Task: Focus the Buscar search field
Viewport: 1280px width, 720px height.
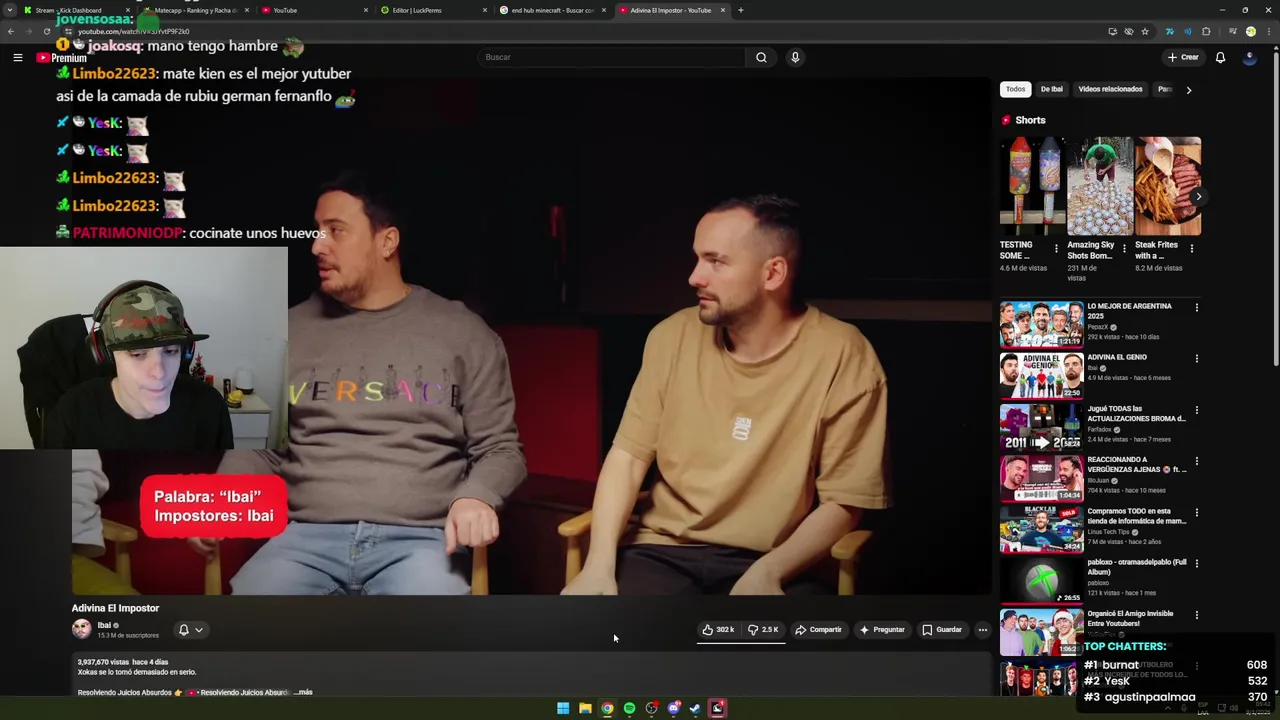Action: coord(612,57)
